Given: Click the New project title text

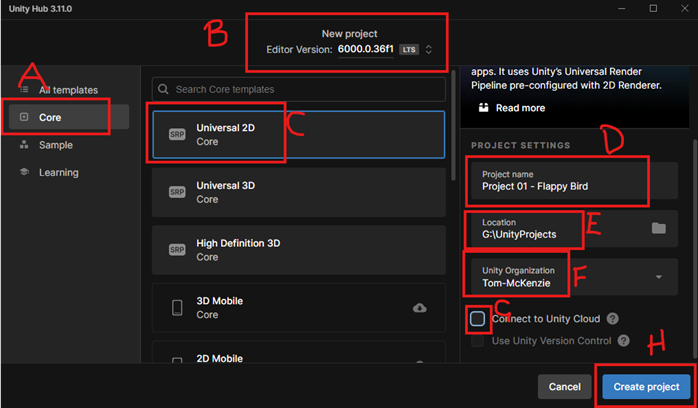Looking at the screenshot, I should coord(349,34).
